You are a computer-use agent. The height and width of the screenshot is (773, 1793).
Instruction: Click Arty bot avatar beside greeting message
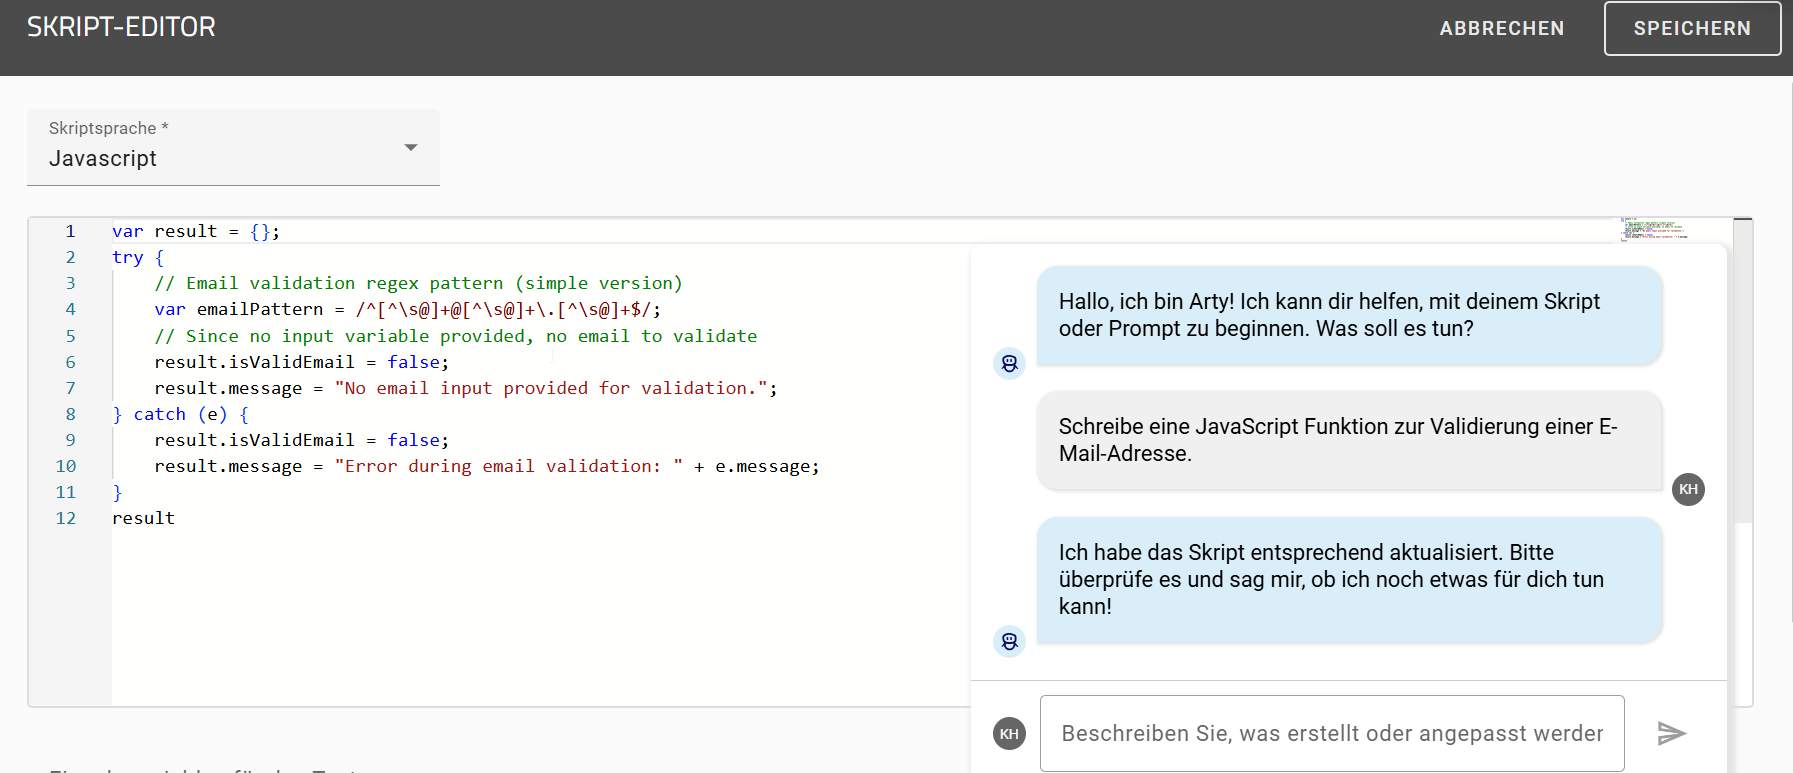[1009, 363]
